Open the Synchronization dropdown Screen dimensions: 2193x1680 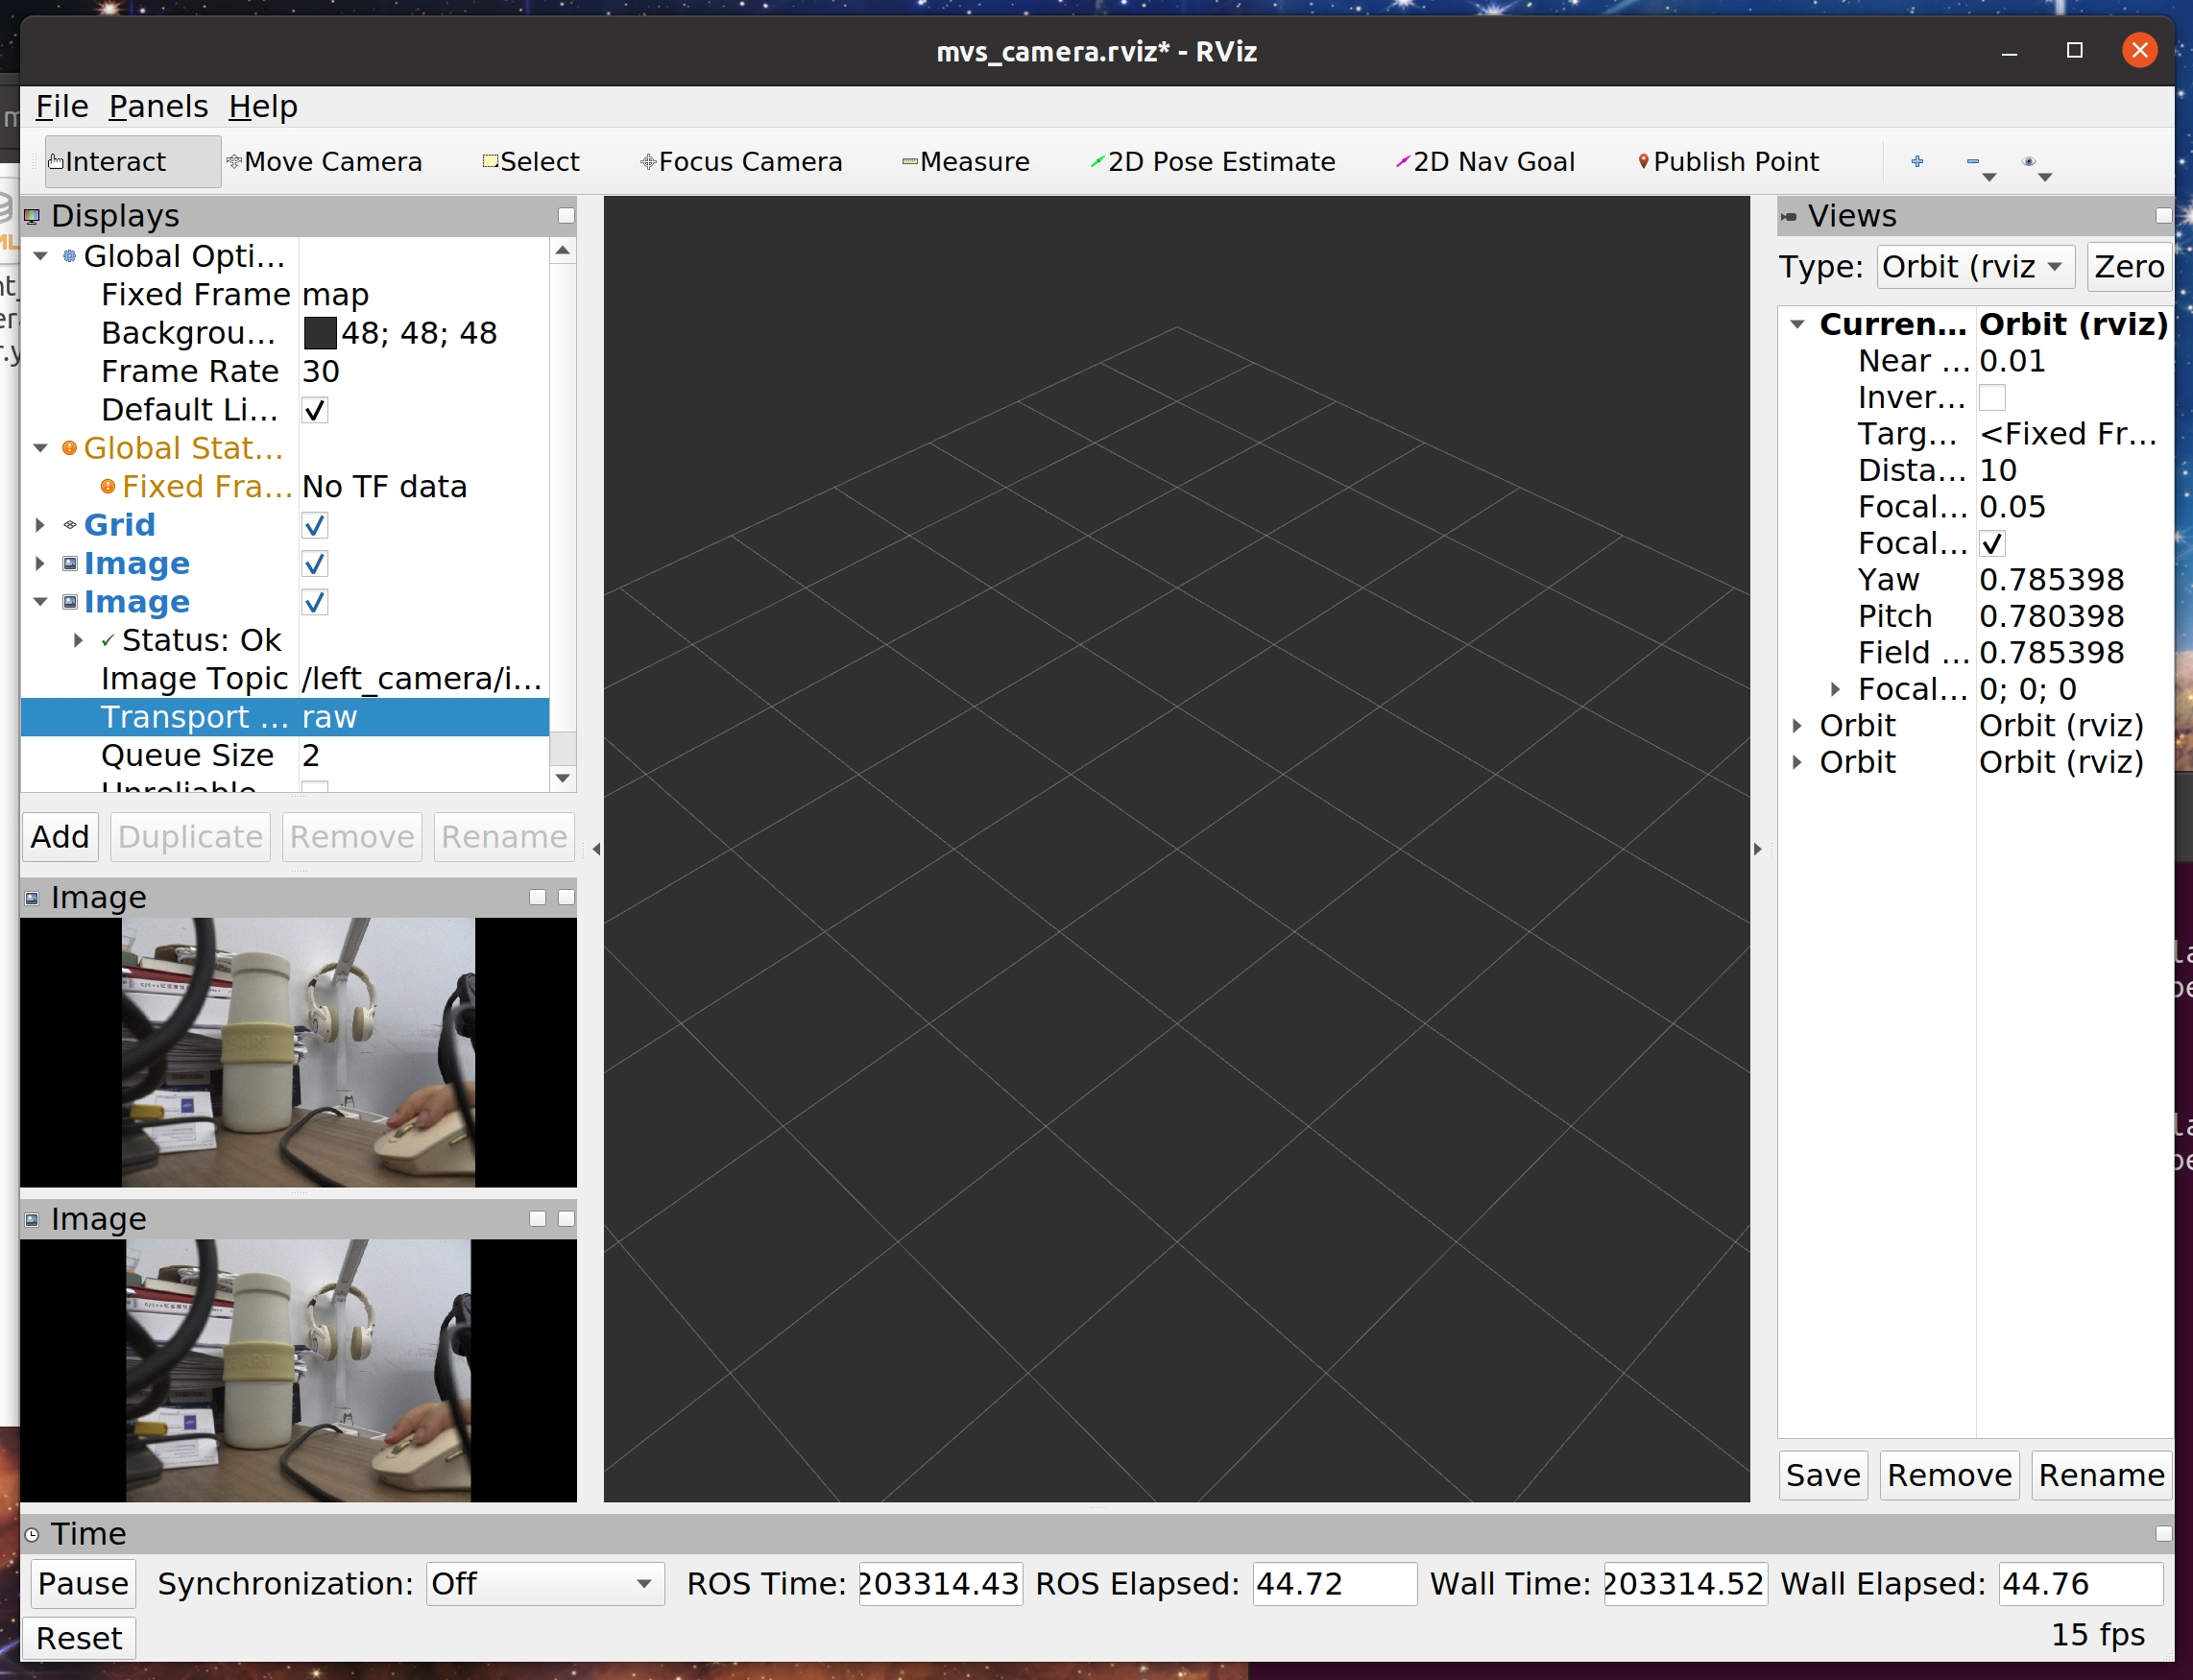tap(544, 1583)
